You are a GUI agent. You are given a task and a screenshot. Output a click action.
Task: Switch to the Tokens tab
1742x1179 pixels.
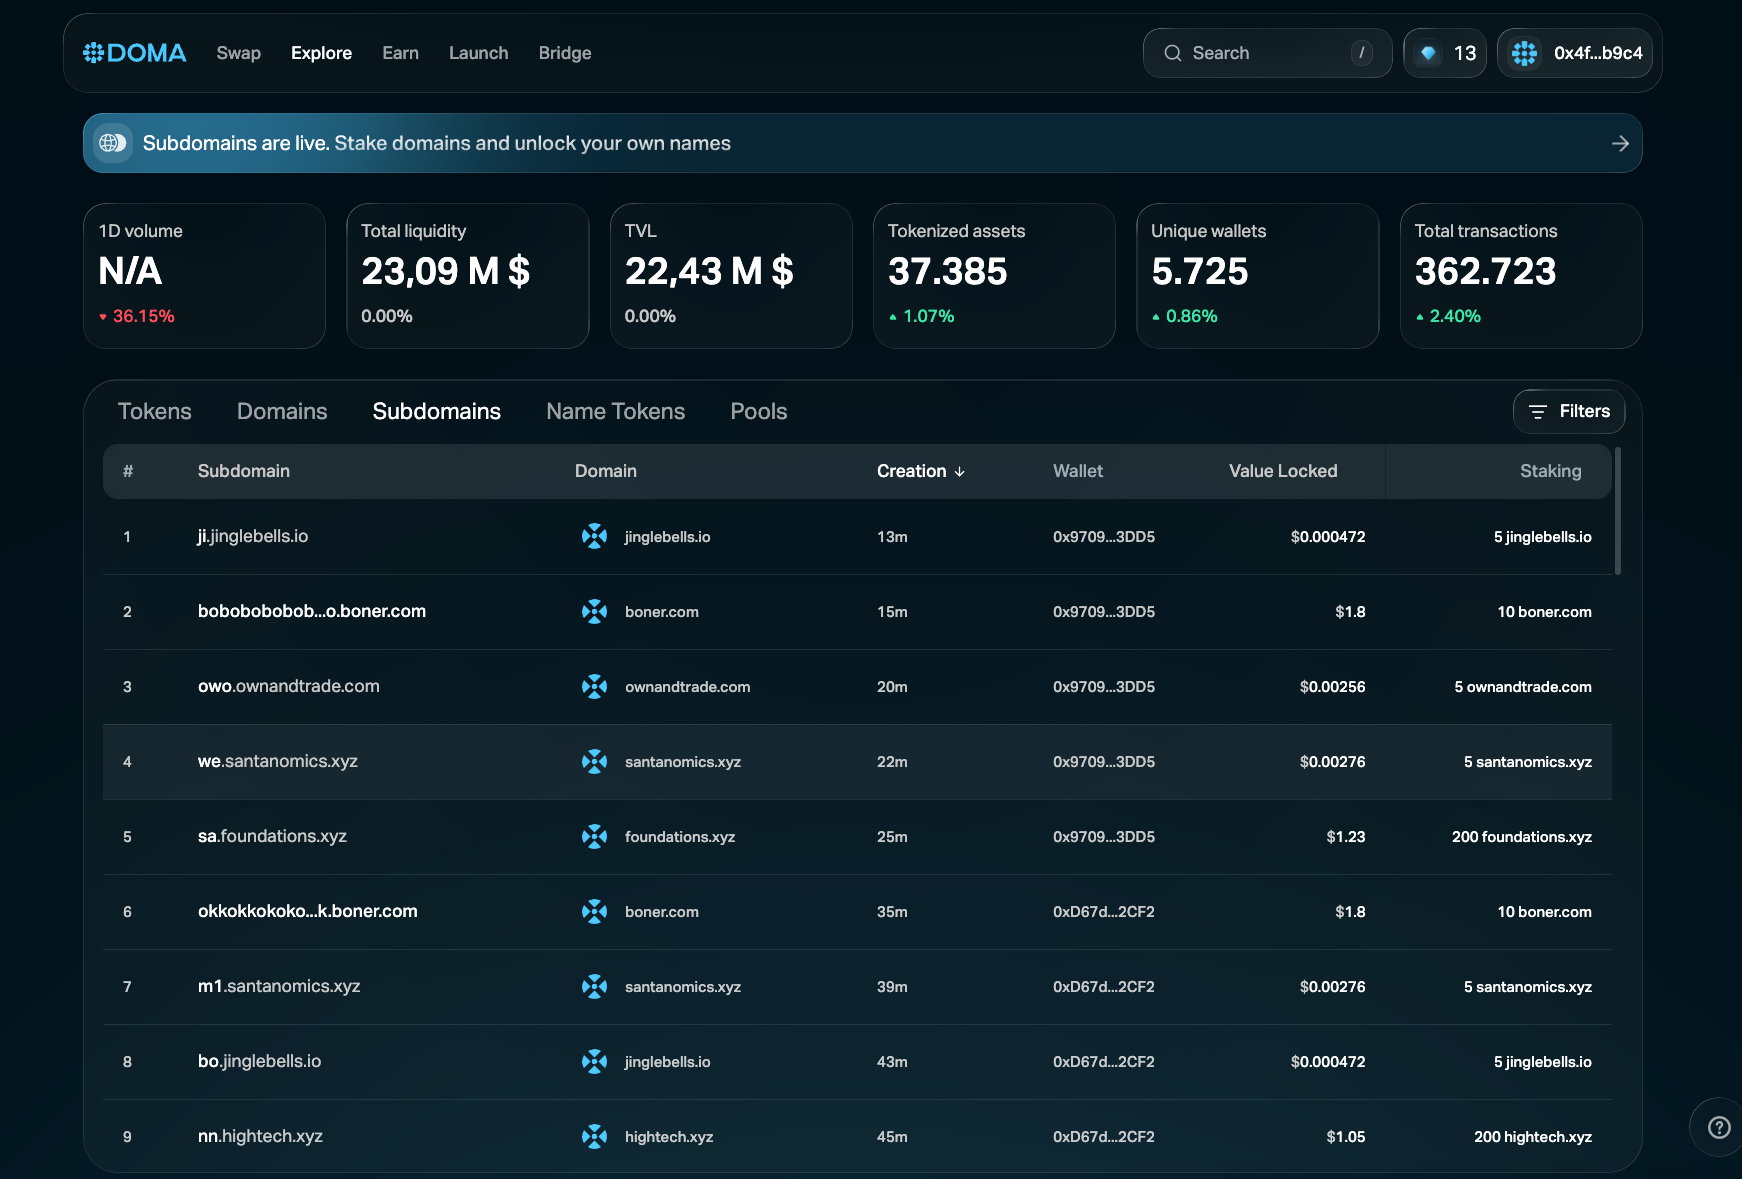coord(154,411)
